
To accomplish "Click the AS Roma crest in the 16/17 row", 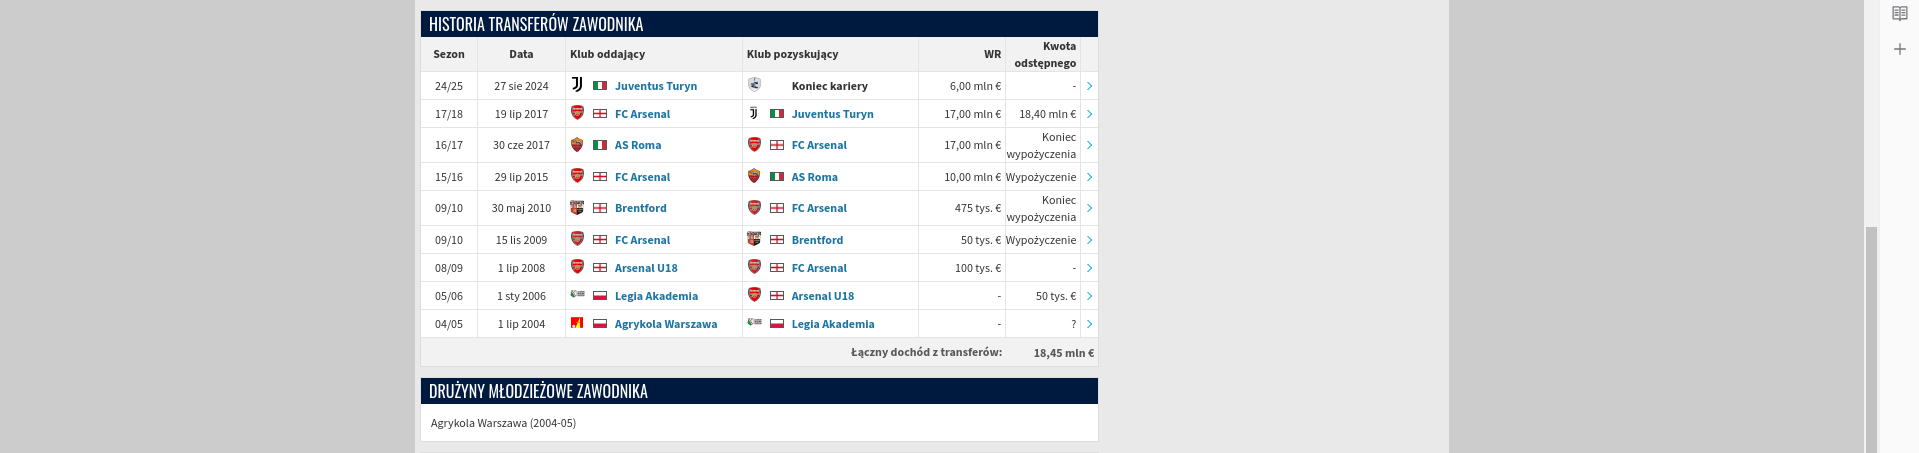I will (x=577, y=145).
